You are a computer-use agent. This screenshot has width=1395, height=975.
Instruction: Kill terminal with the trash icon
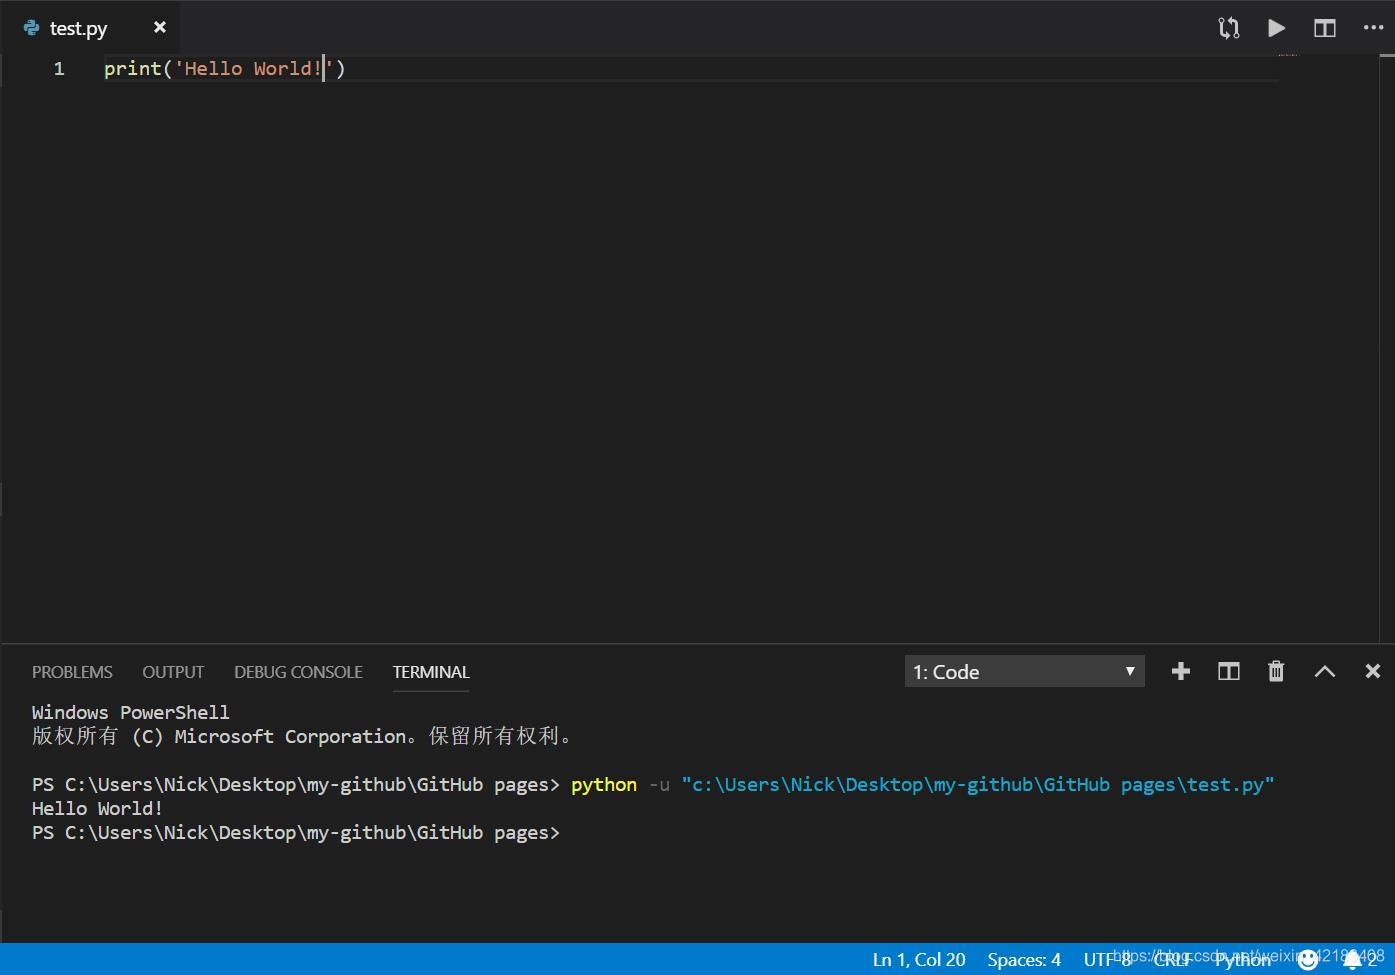click(x=1276, y=671)
